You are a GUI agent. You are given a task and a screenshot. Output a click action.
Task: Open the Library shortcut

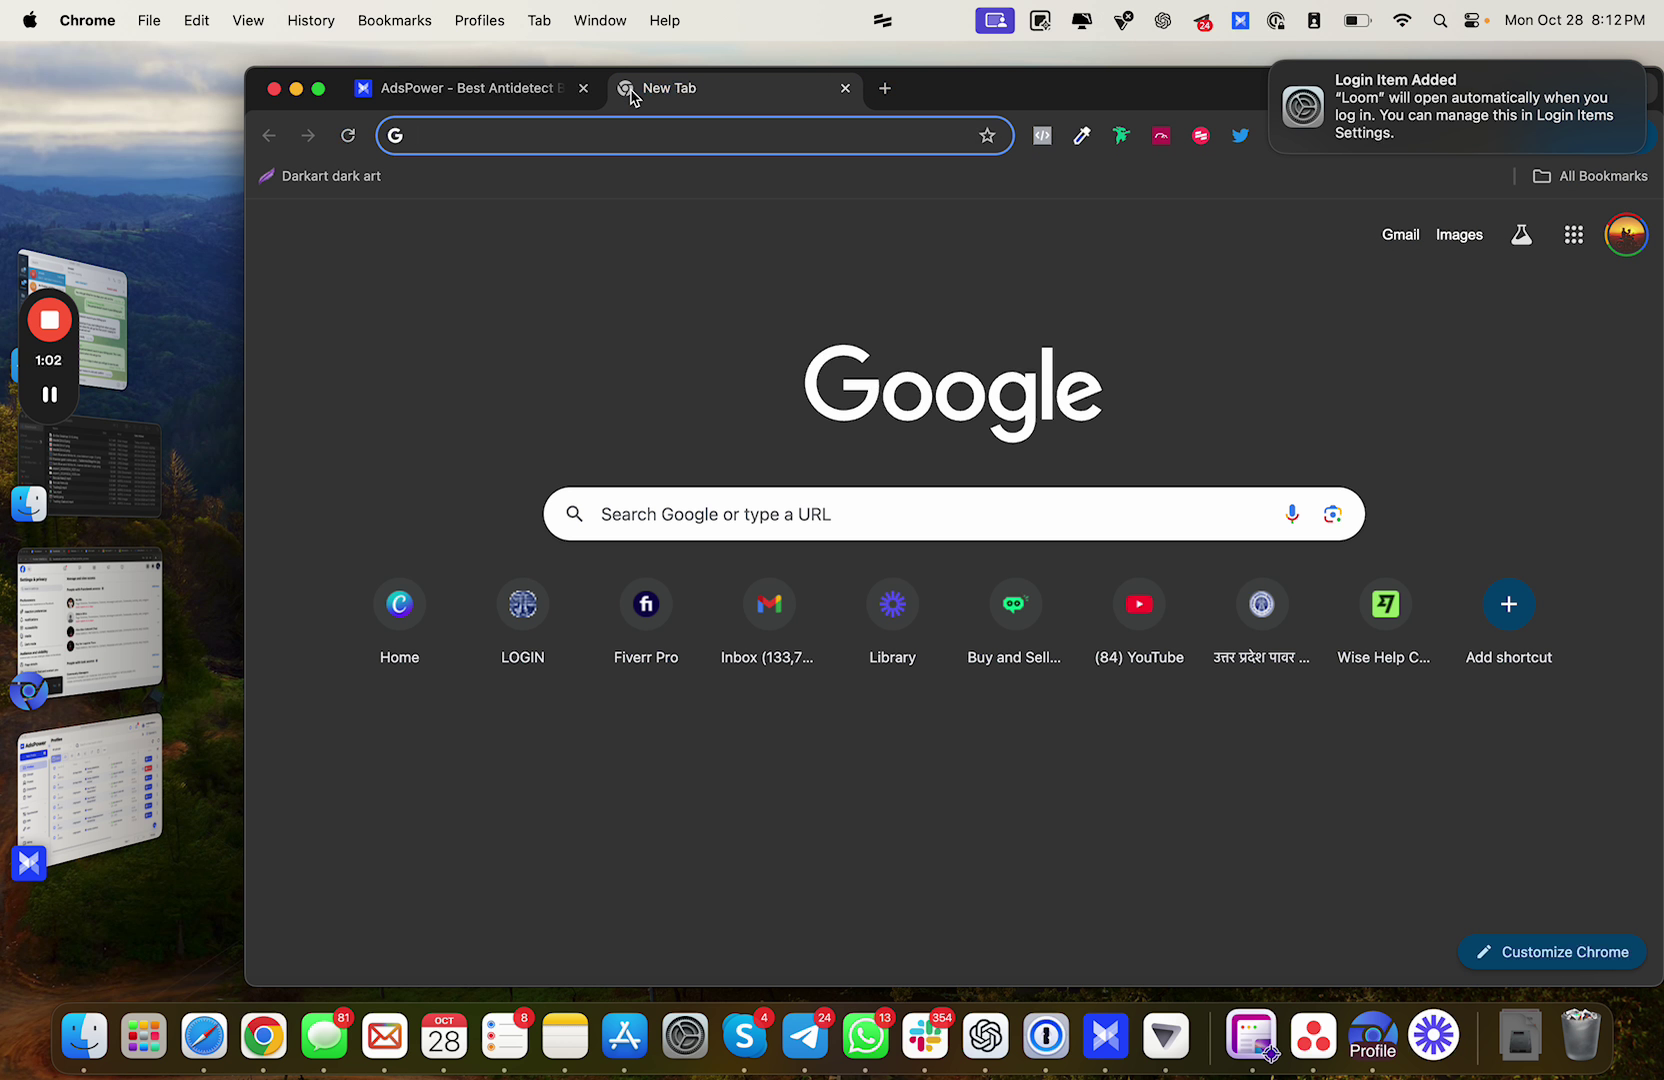click(x=892, y=621)
